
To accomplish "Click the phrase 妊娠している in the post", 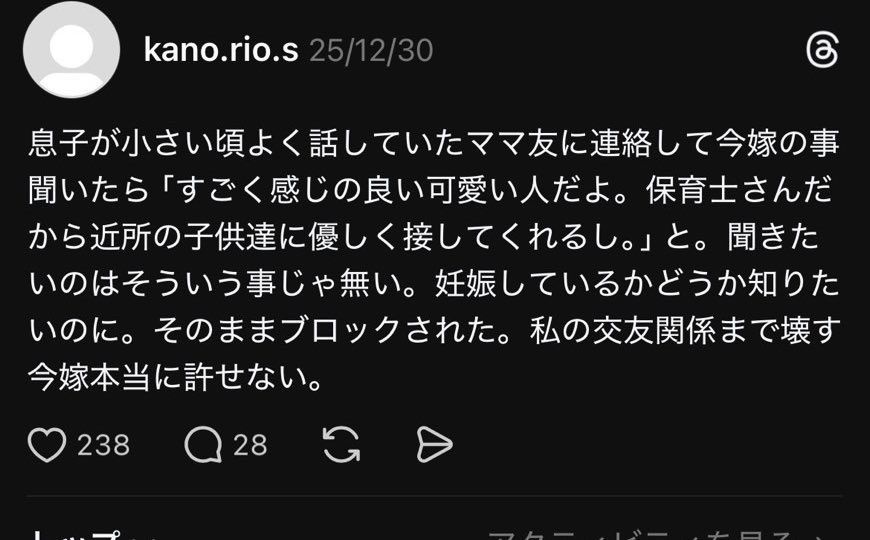I will click(527, 284).
